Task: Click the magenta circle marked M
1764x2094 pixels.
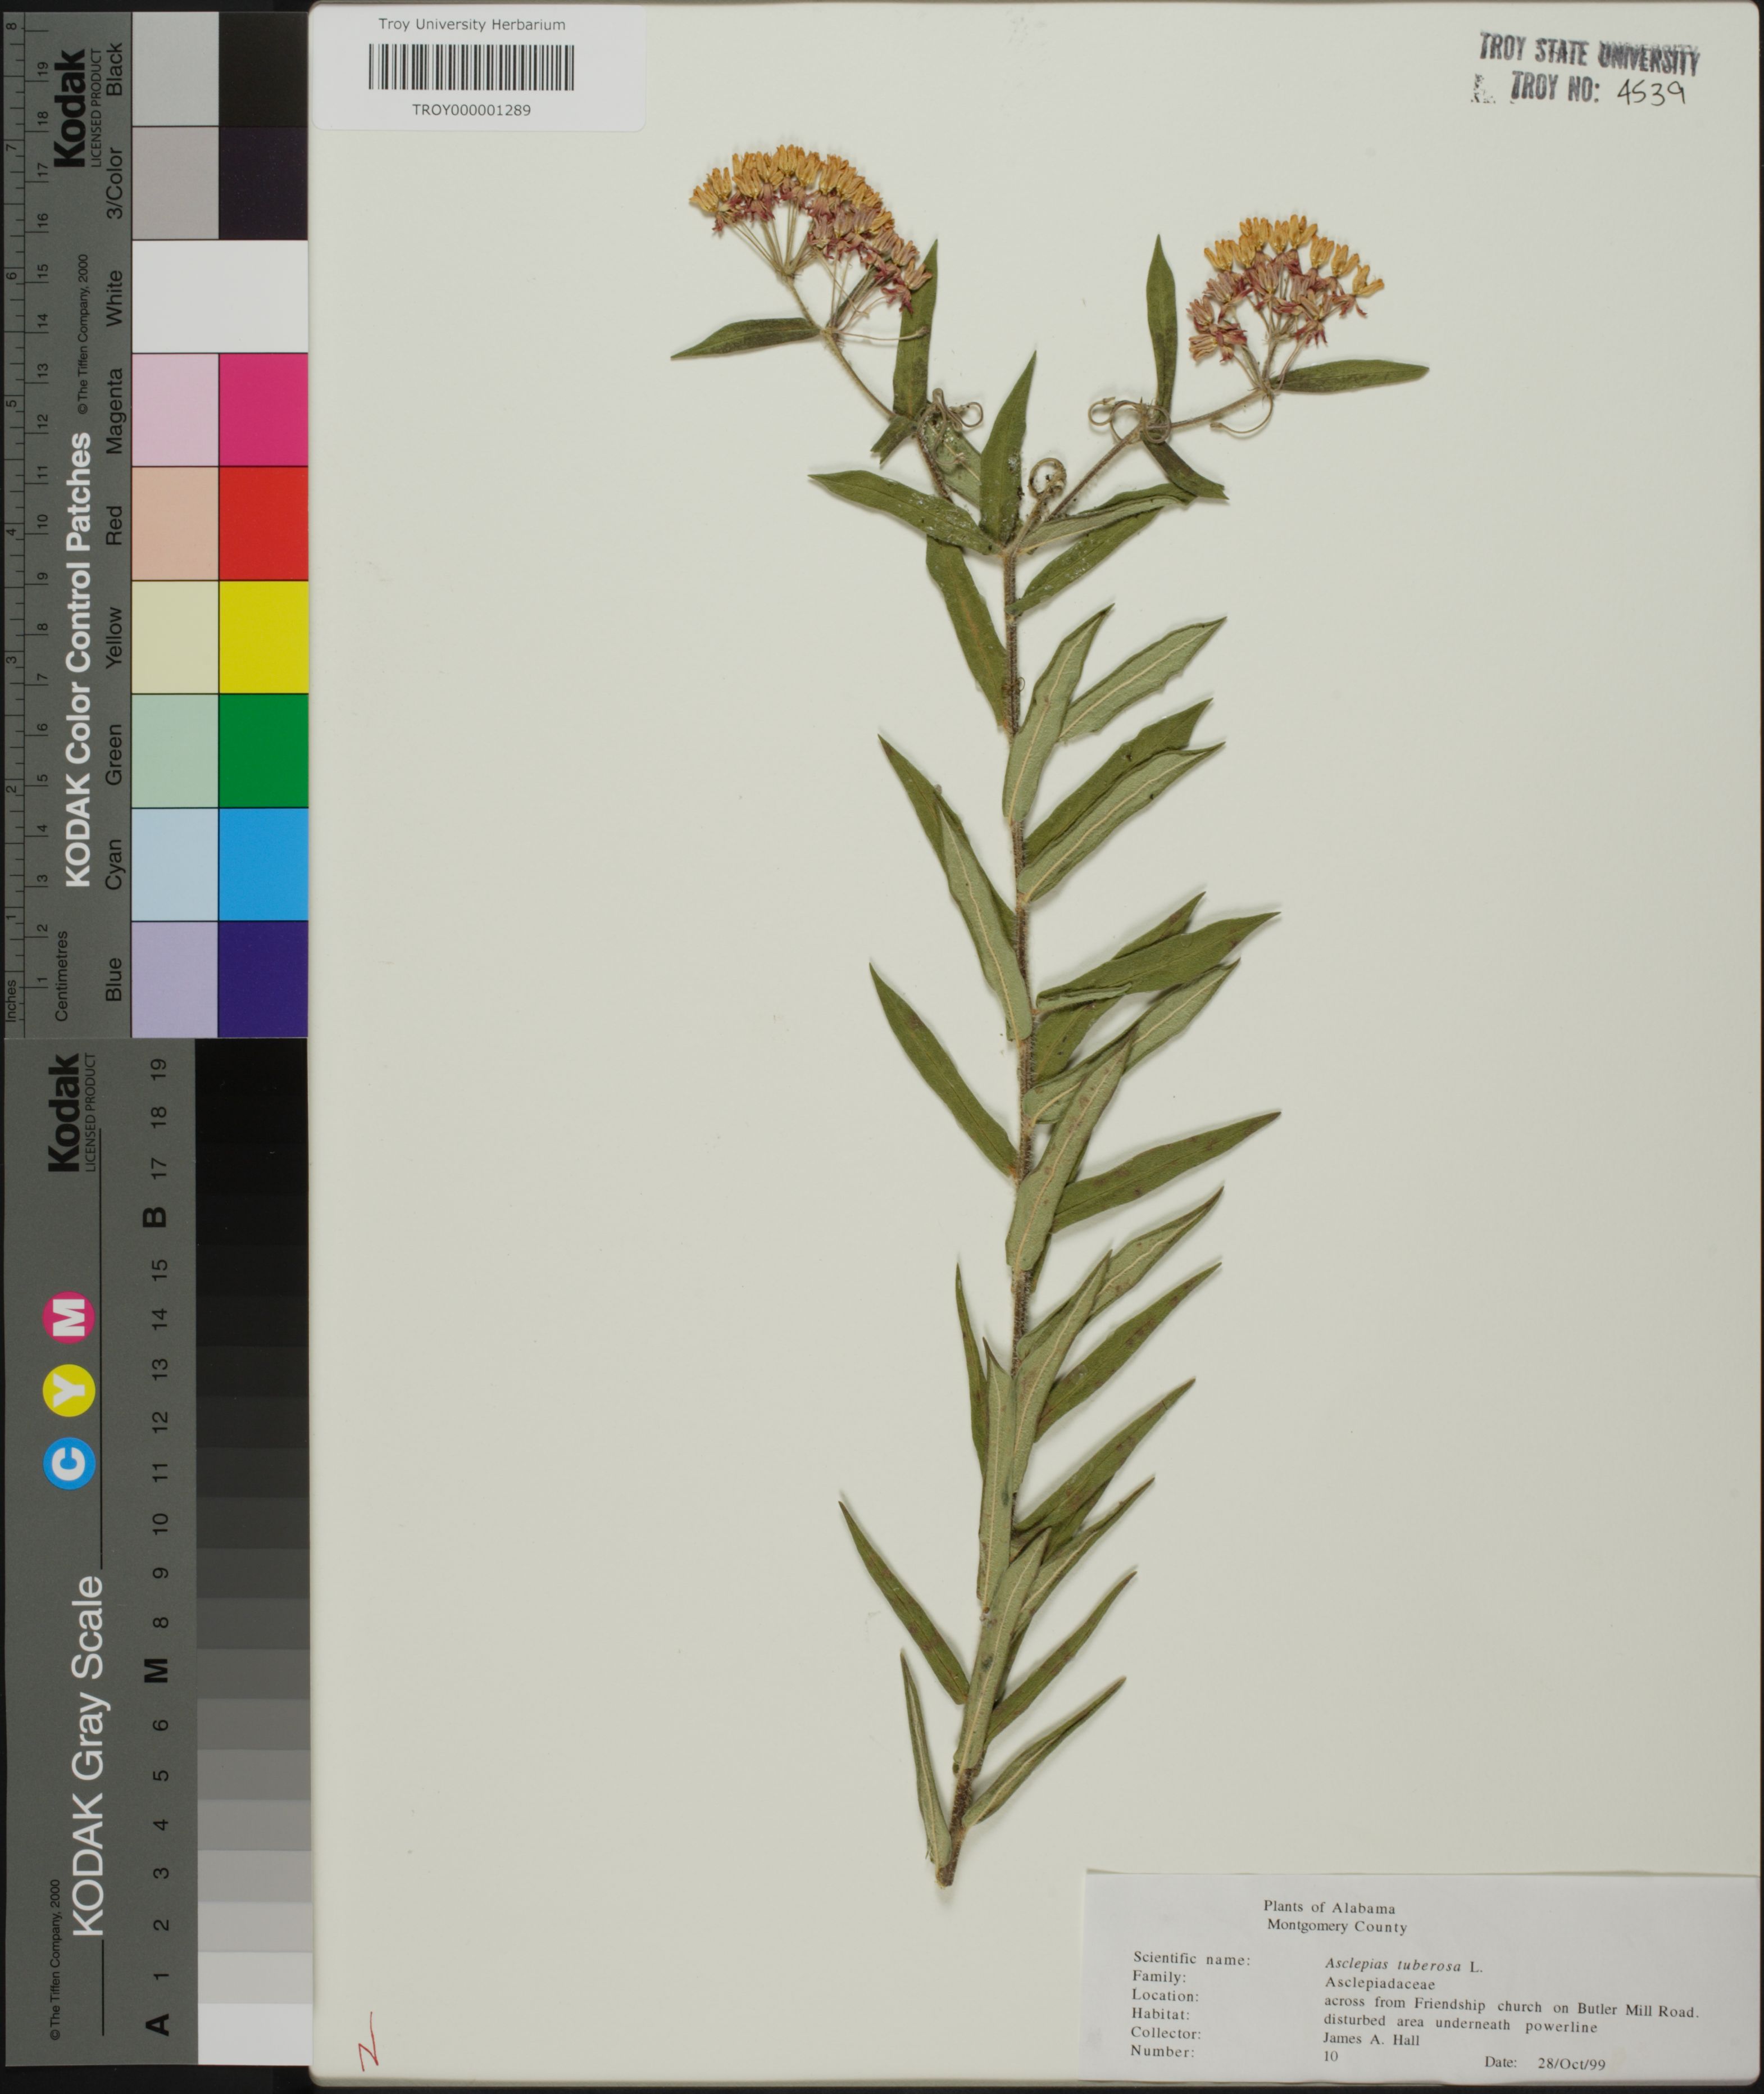Action: pyautogui.click(x=70, y=1317)
